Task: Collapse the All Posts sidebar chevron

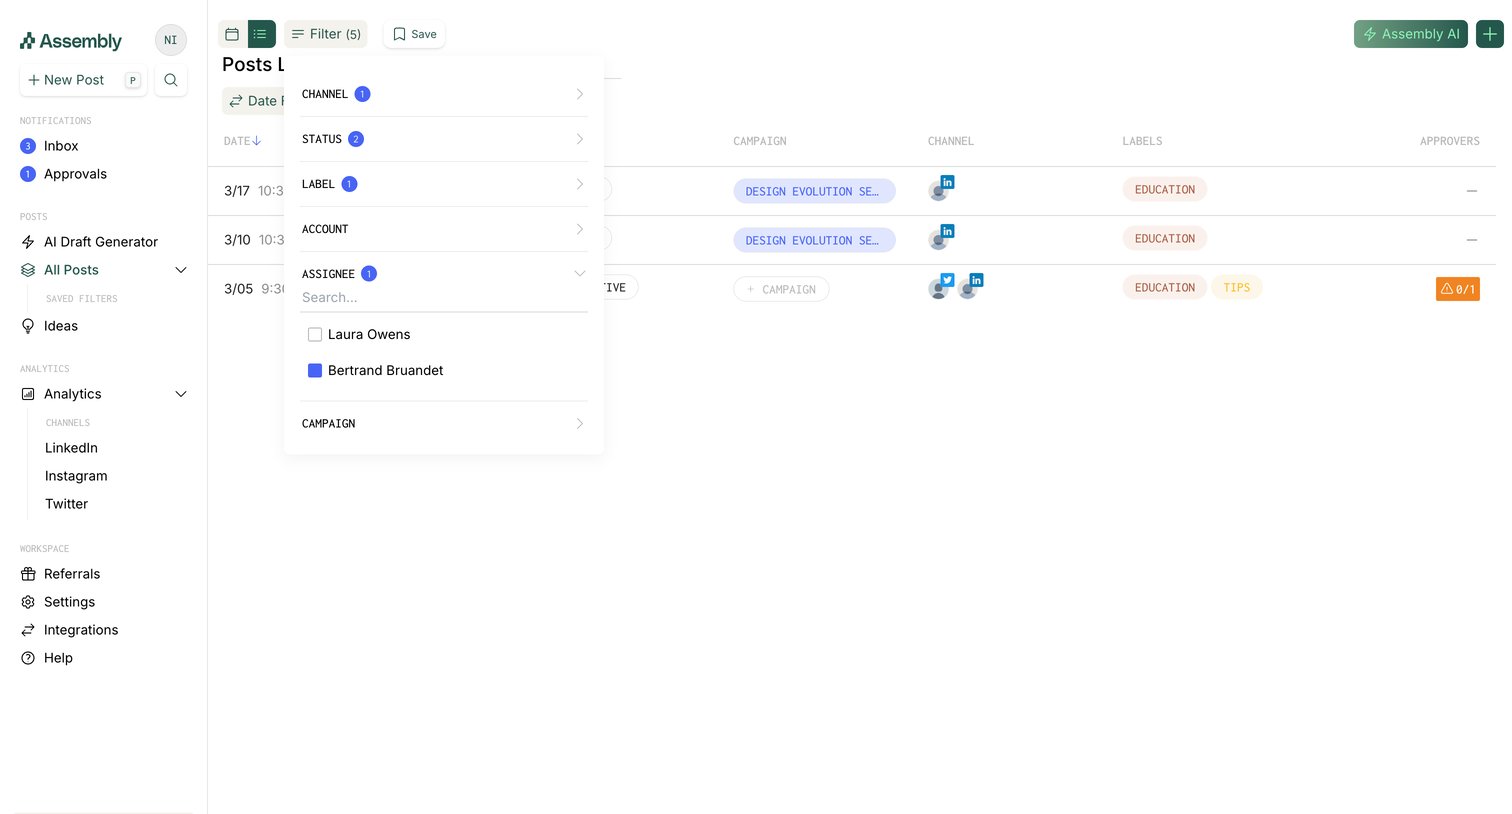Action: pyautogui.click(x=181, y=270)
